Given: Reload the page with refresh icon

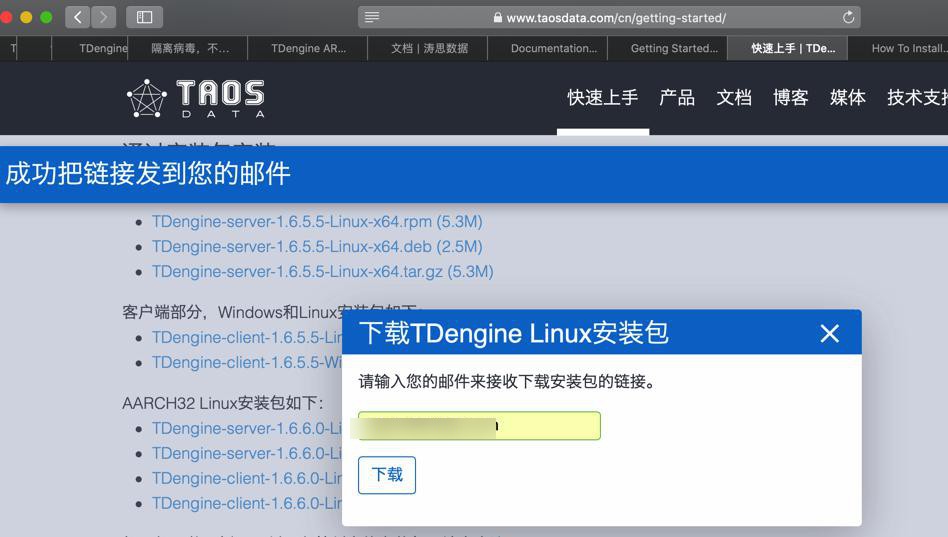Looking at the screenshot, I should (848, 17).
